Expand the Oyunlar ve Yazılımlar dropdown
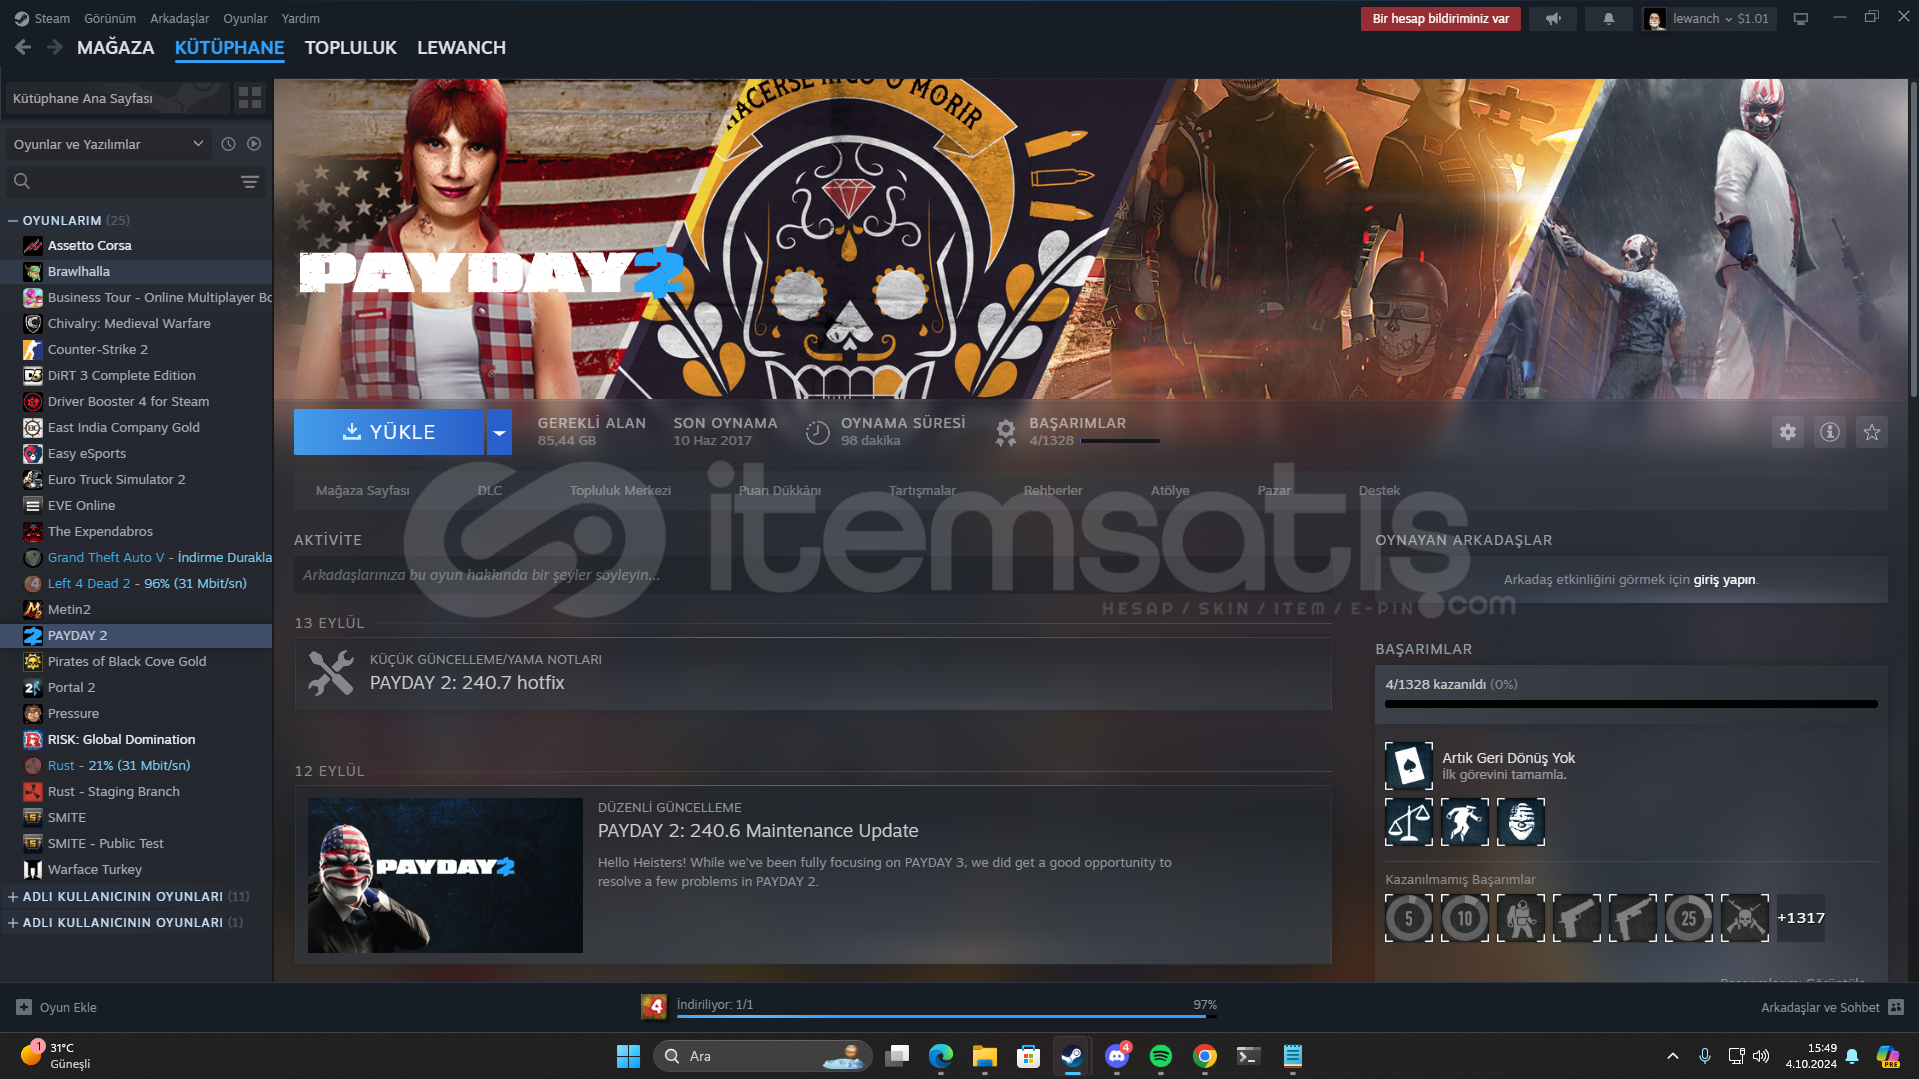 (x=109, y=144)
